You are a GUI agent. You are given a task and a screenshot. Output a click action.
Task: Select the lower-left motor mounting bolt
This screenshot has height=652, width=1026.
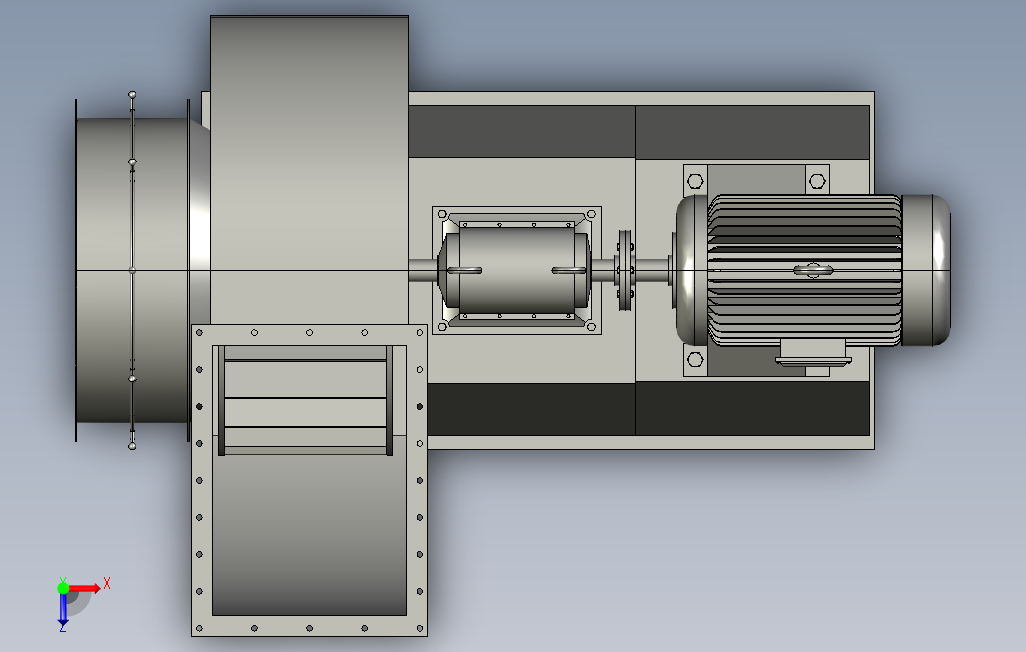(696, 359)
